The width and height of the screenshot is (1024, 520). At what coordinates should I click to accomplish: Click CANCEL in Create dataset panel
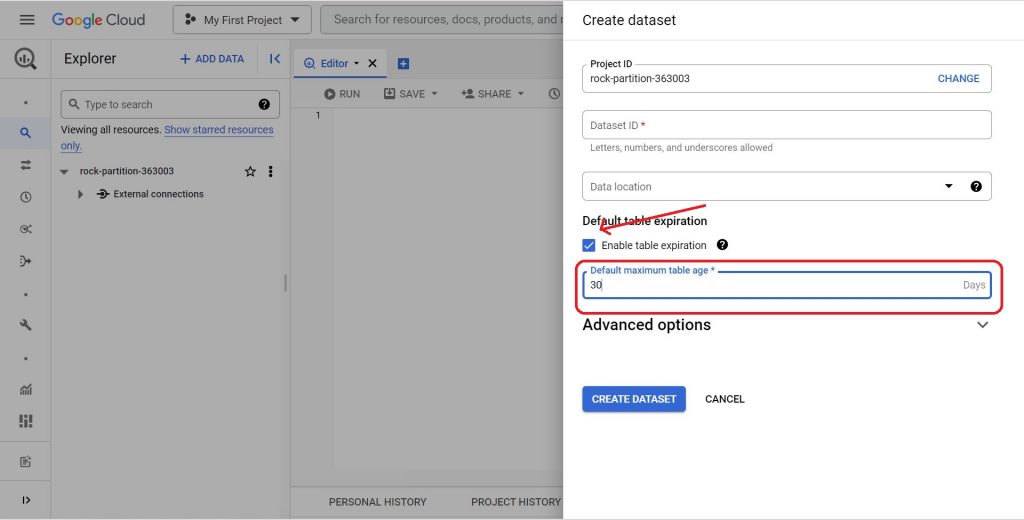[x=724, y=399]
